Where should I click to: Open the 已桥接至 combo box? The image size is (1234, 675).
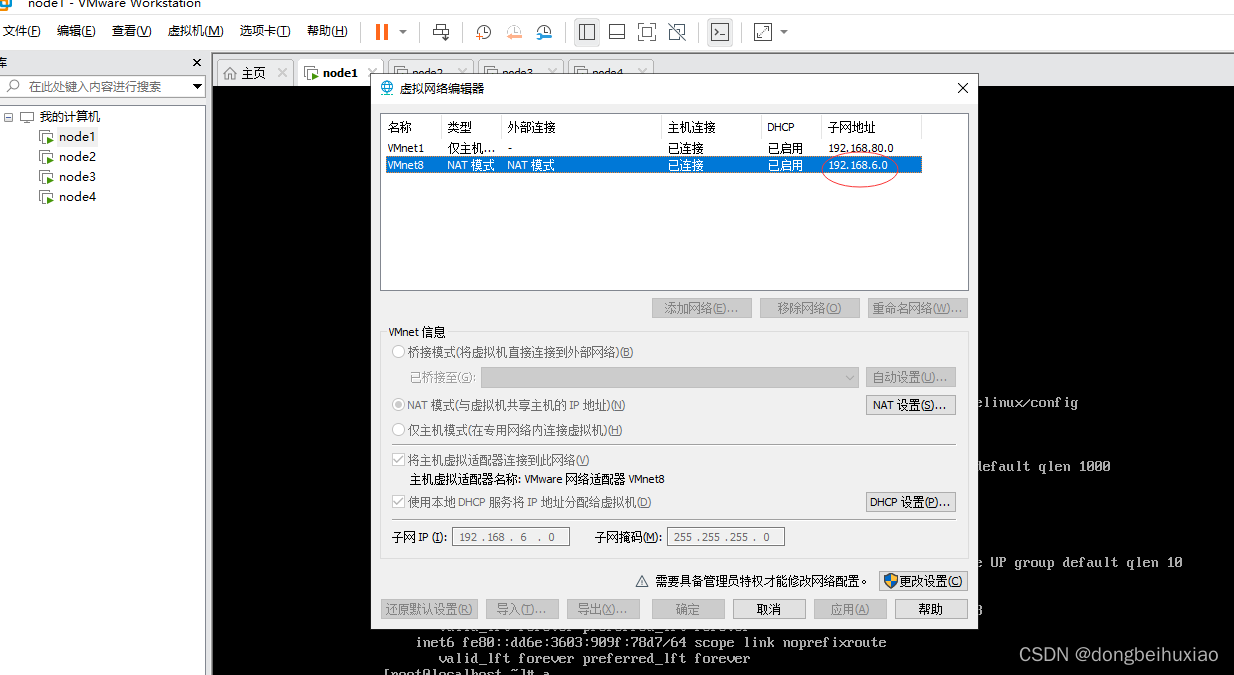[669, 377]
